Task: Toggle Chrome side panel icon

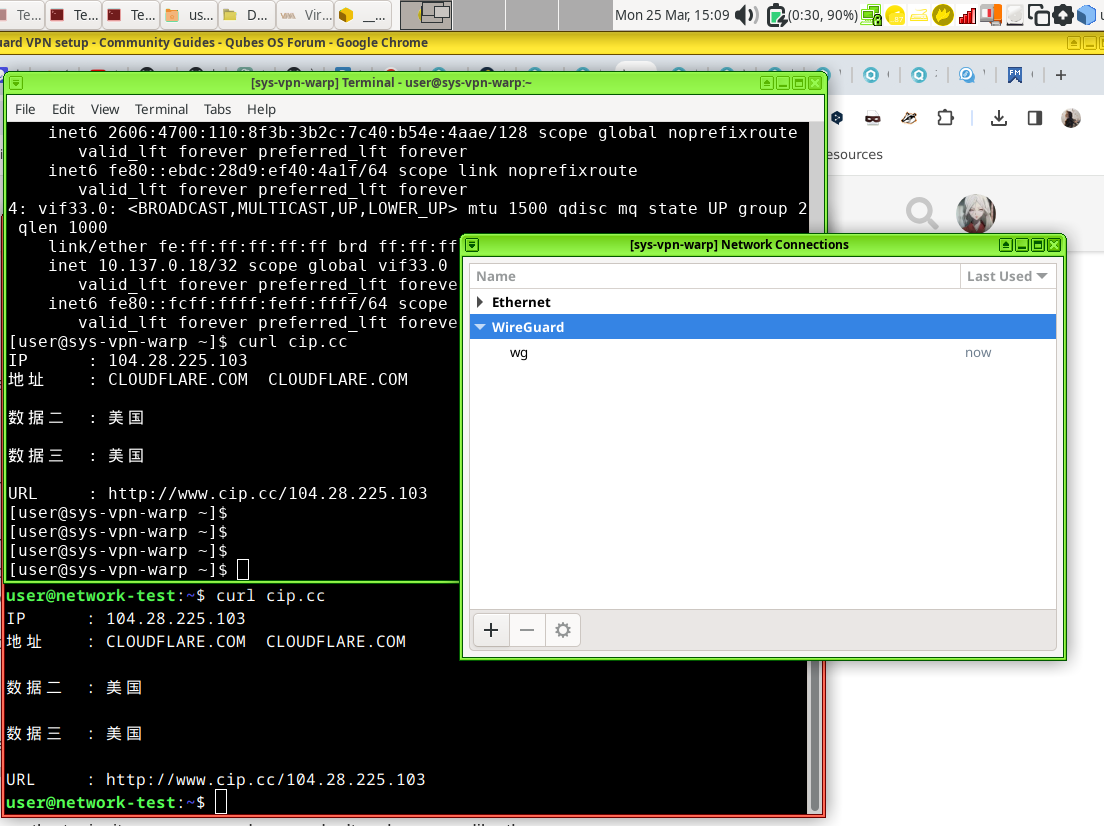Action: point(1035,118)
